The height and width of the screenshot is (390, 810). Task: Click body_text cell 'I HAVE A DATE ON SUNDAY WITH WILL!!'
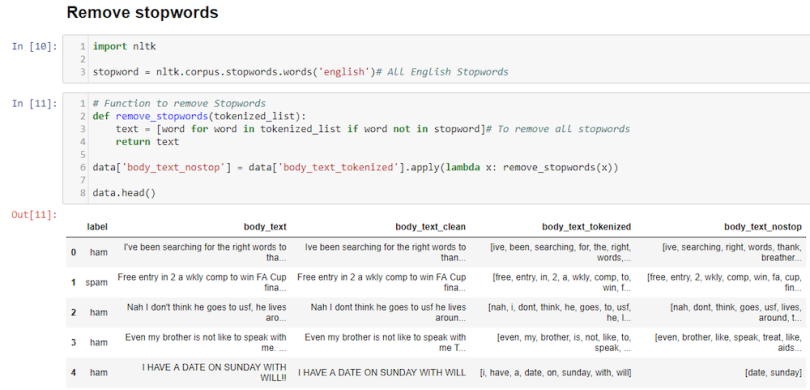(x=214, y=372)
